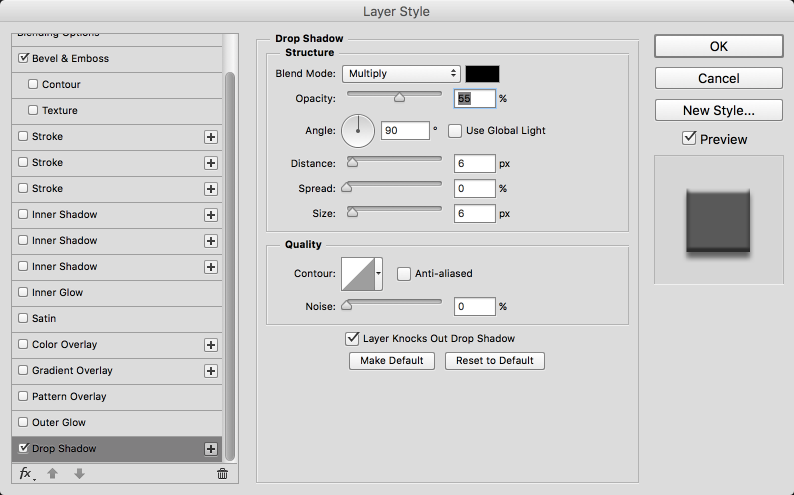
Task: Click the trash icon to delete effect
Action: tap(222, 474)
